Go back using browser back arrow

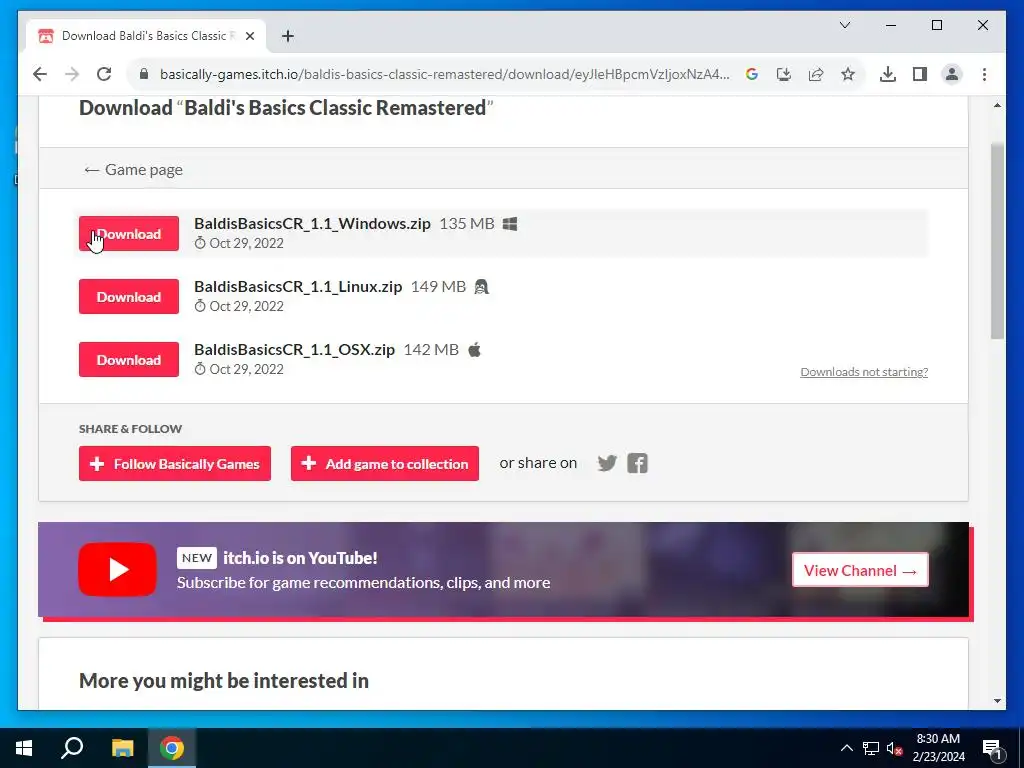[x=40, y=74]
